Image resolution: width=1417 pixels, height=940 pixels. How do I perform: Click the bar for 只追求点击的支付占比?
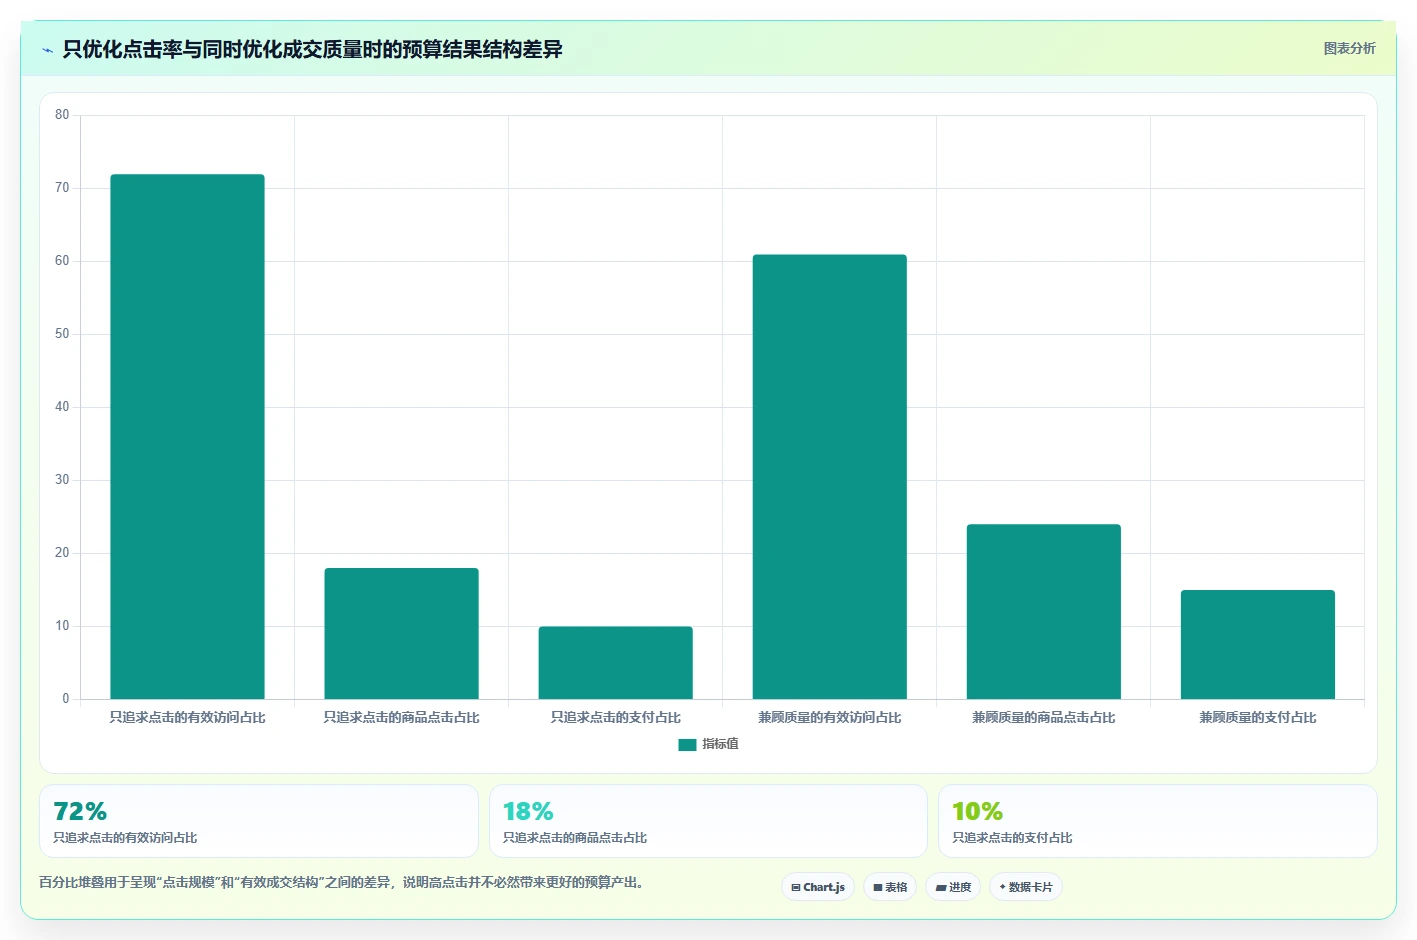coord(615,663)
